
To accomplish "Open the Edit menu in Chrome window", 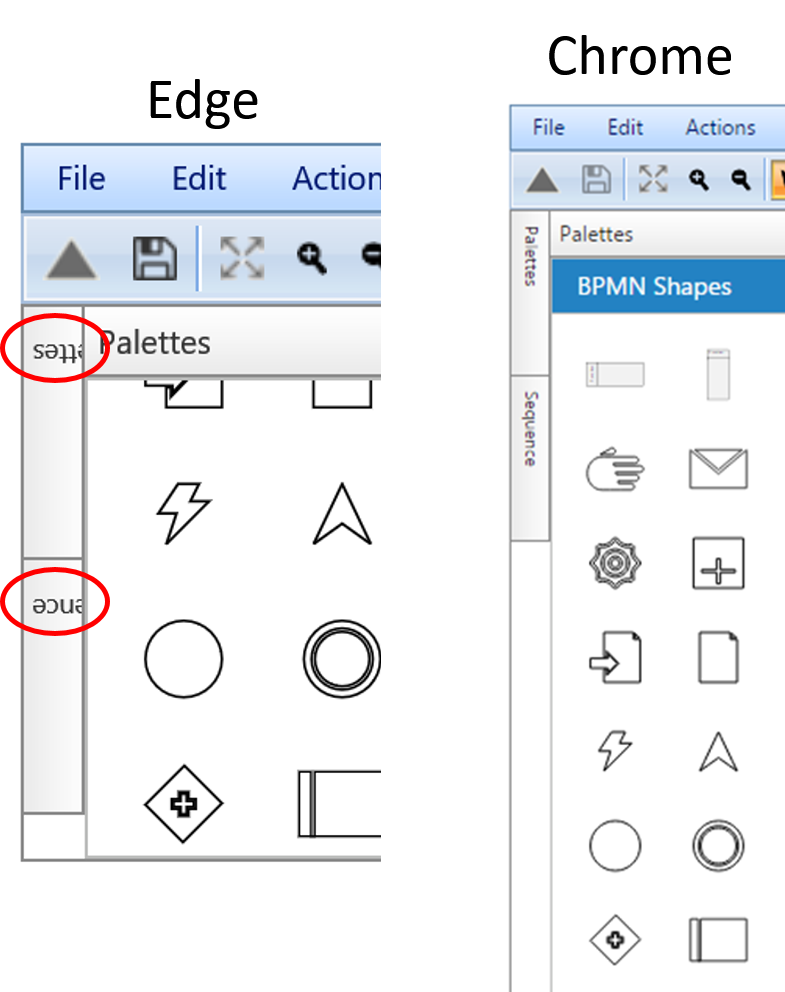I will tap(625, 127).
